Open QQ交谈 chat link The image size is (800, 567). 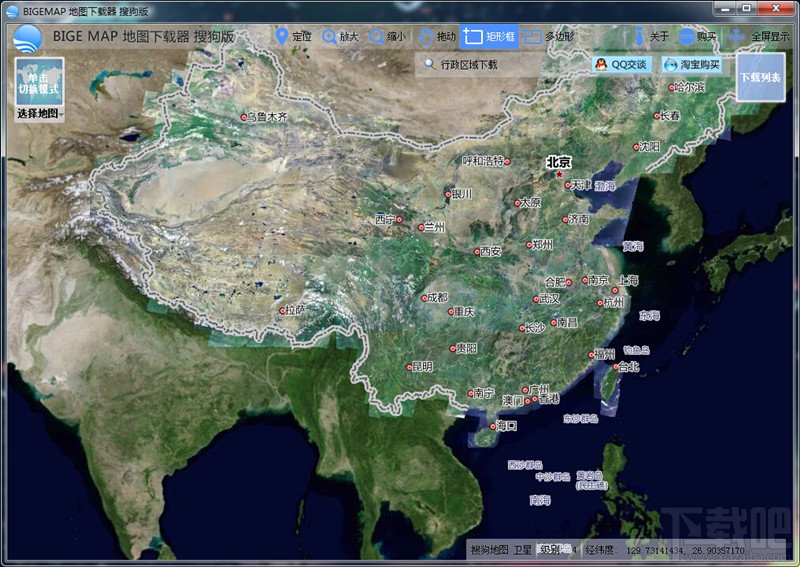(621, 65)
